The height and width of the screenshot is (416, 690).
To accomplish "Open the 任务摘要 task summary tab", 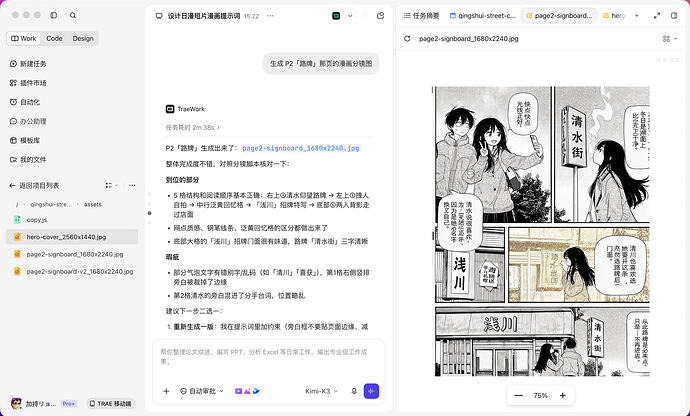I will click(x=422, y=15).
